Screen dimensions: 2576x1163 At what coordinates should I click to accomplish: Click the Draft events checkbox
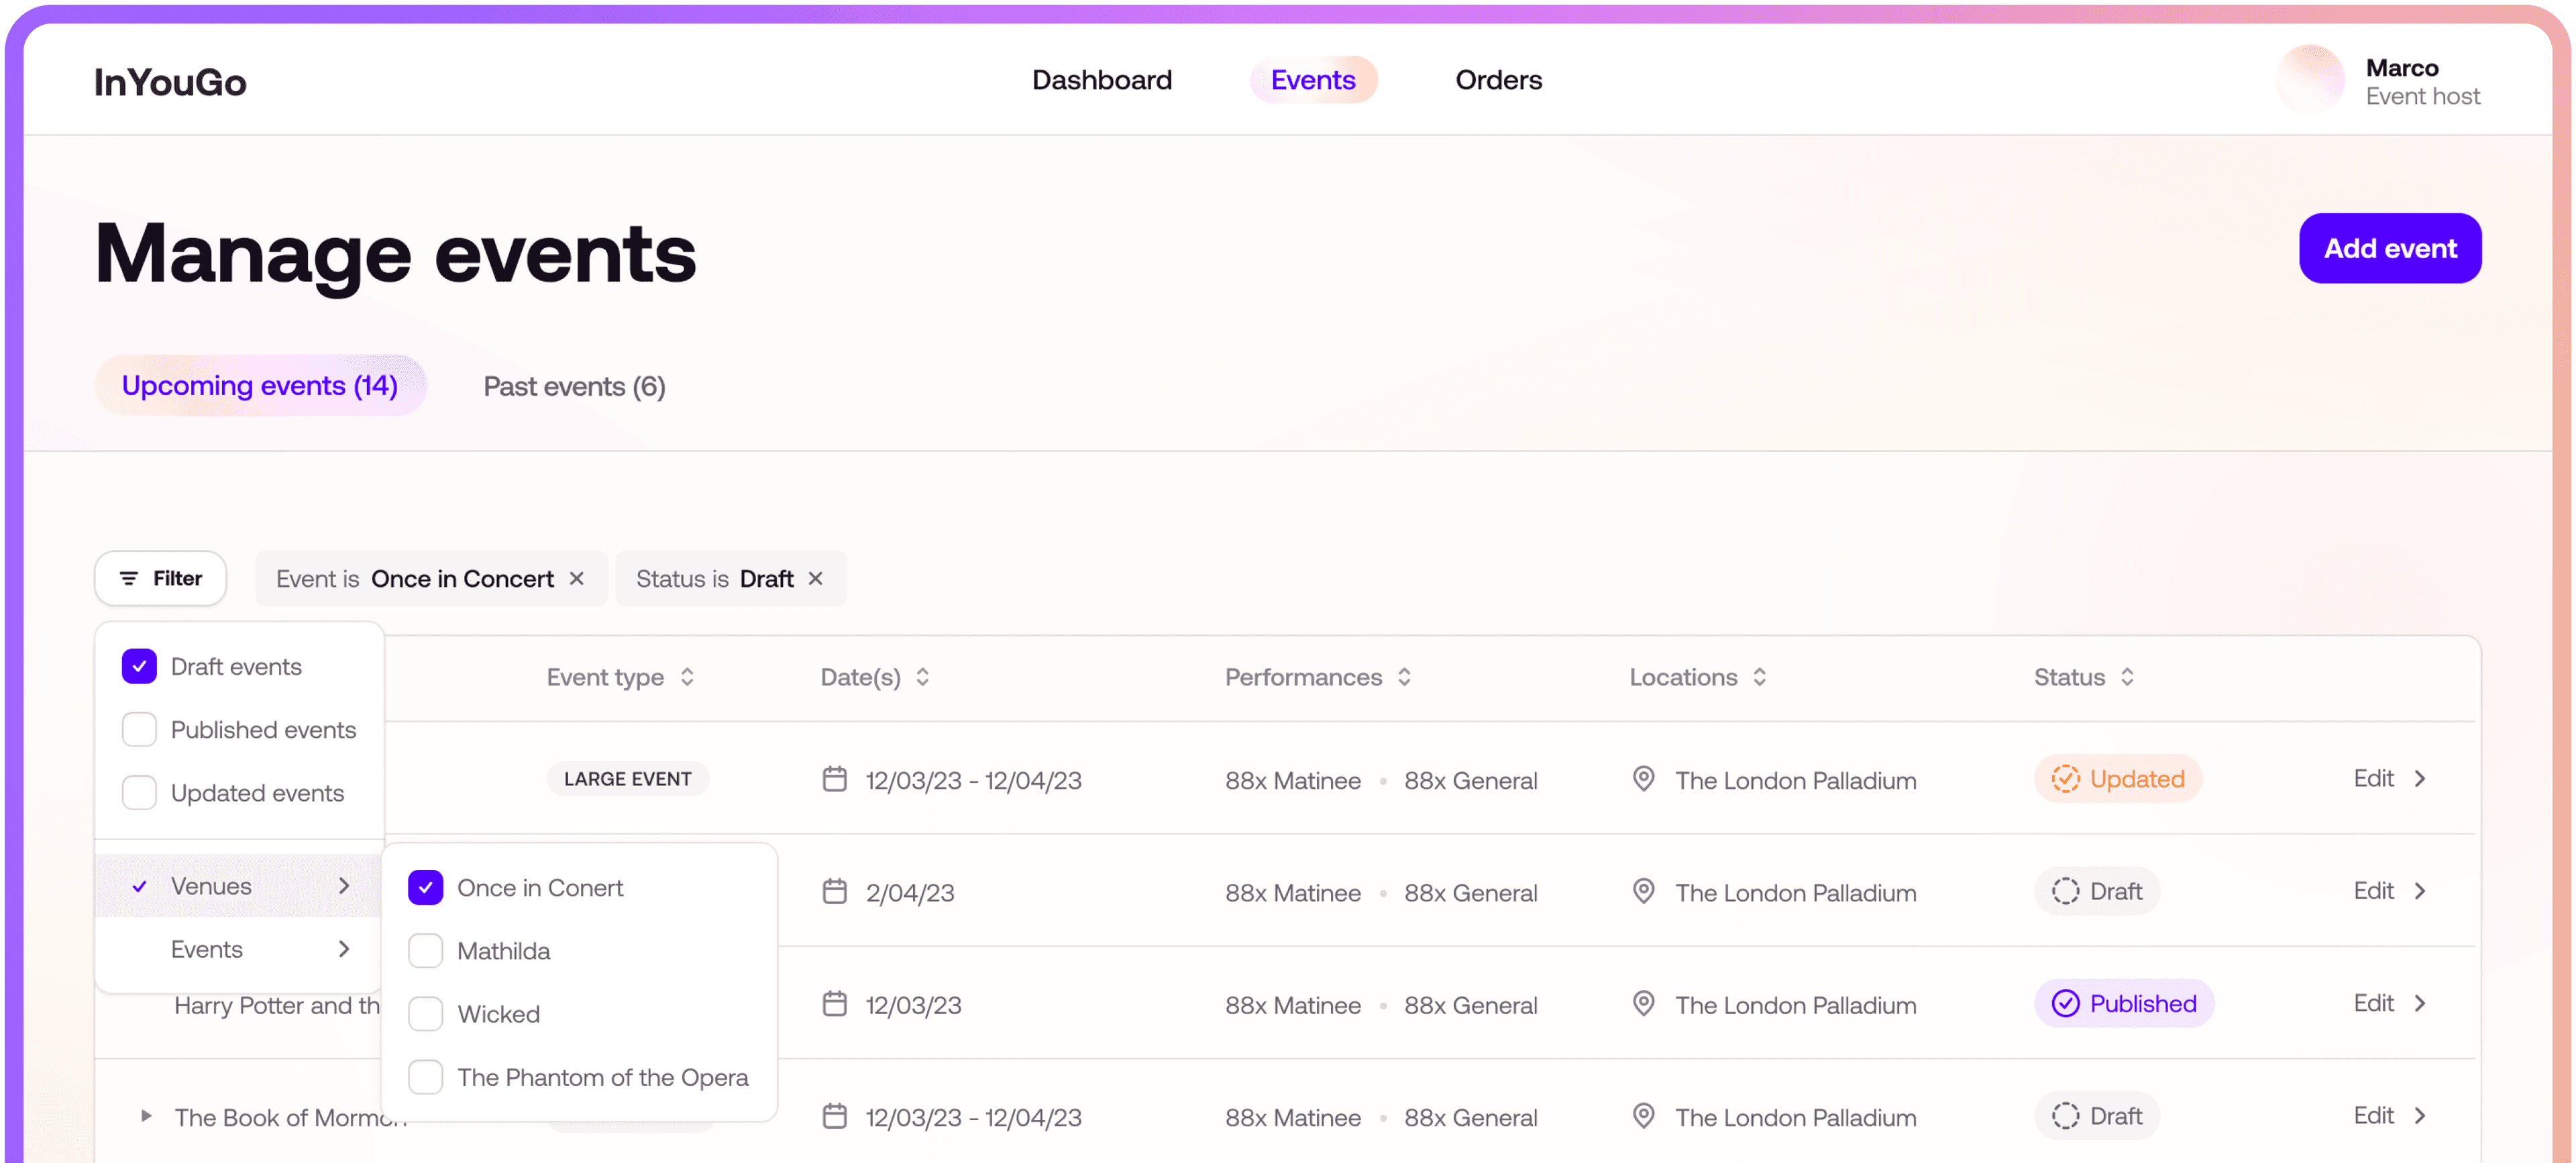point(140,665)
